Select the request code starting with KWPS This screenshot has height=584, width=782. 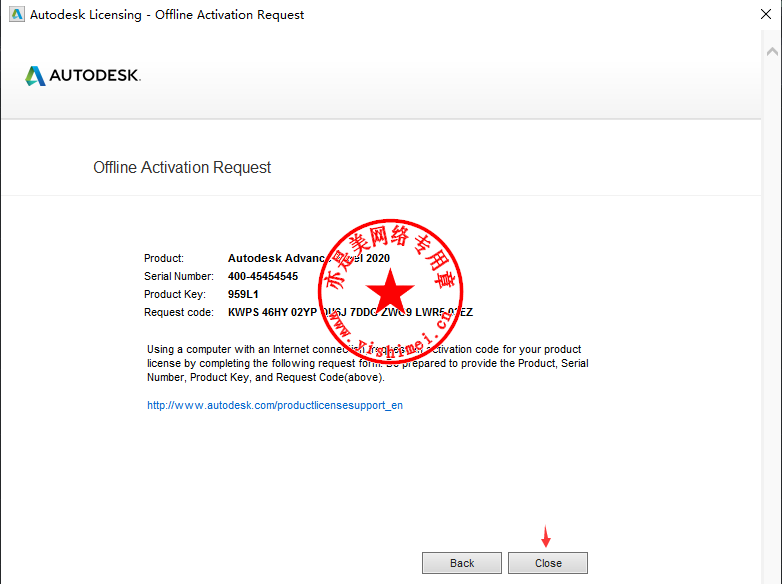pos(350,313)
